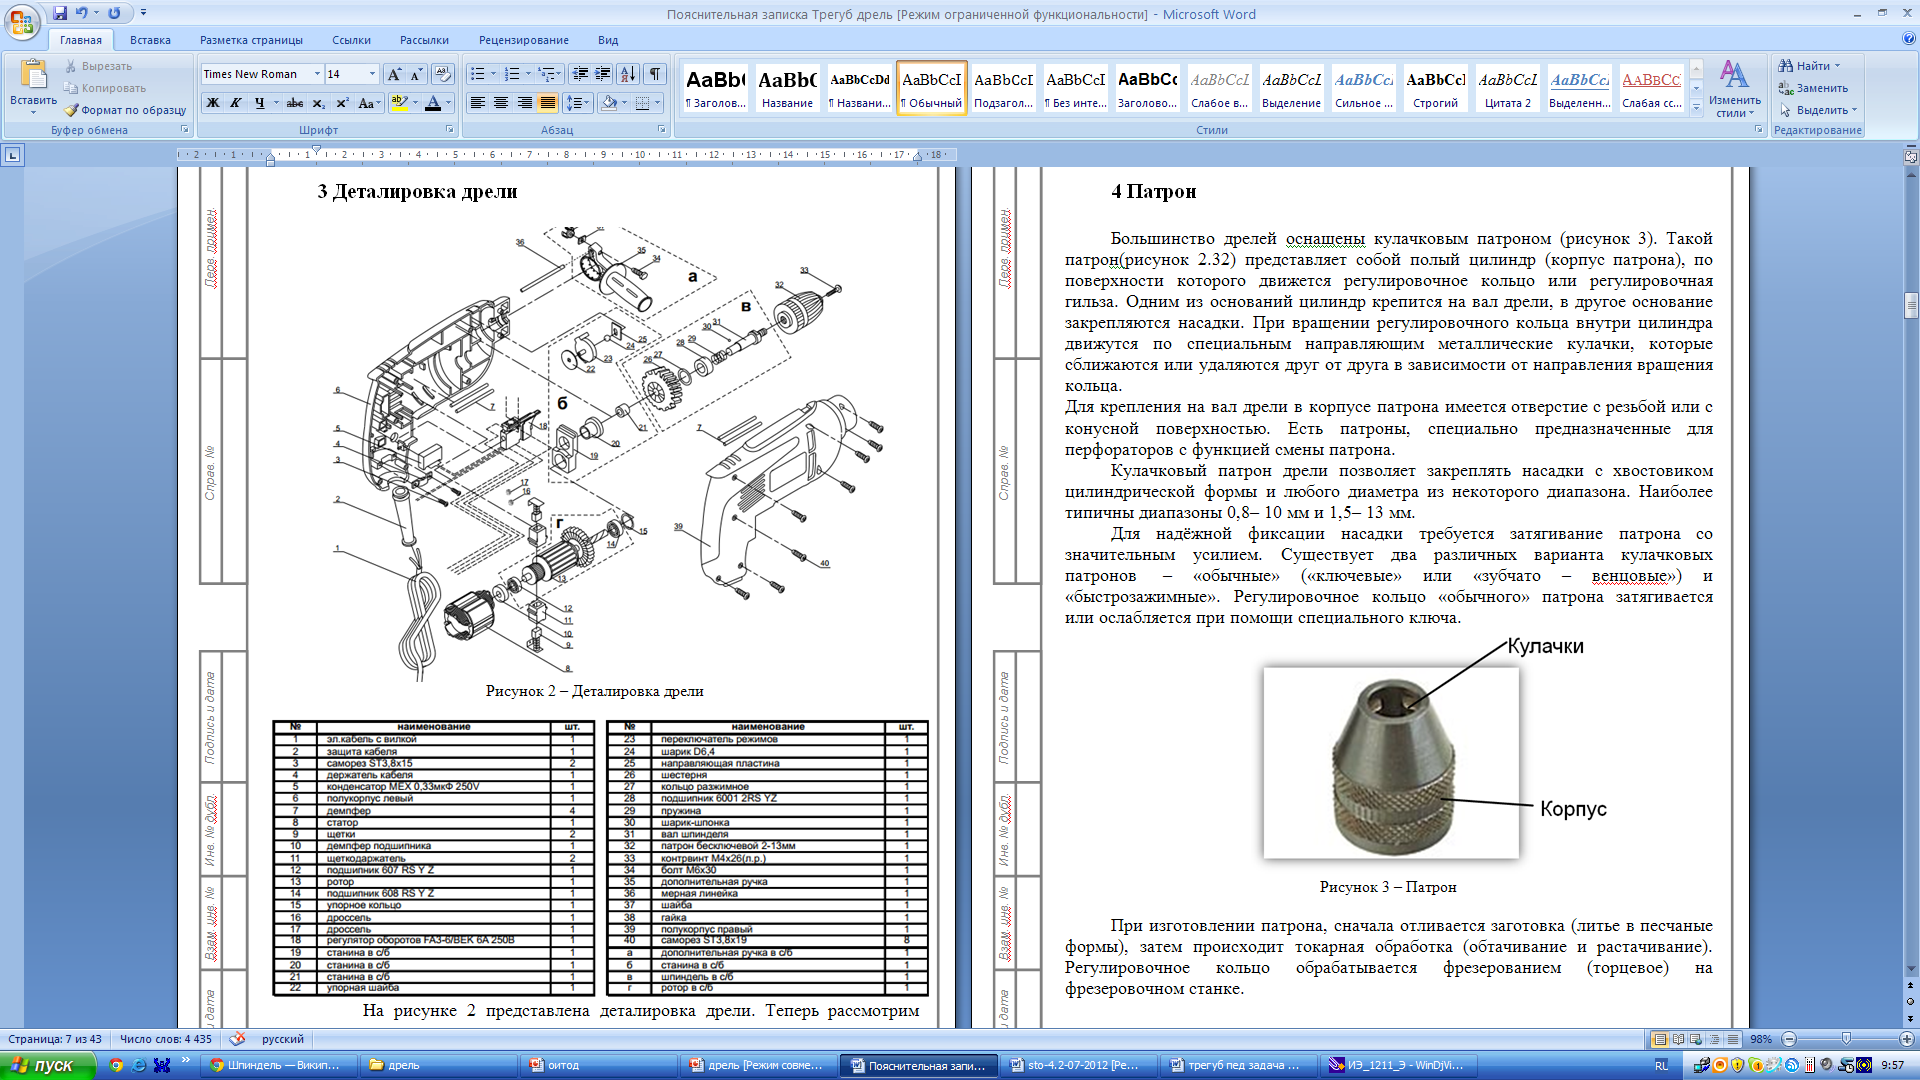The width and height of the screenshot is (1920, 1080).
Task: Open the Выделить dropdown
Action: (1818, 110)
